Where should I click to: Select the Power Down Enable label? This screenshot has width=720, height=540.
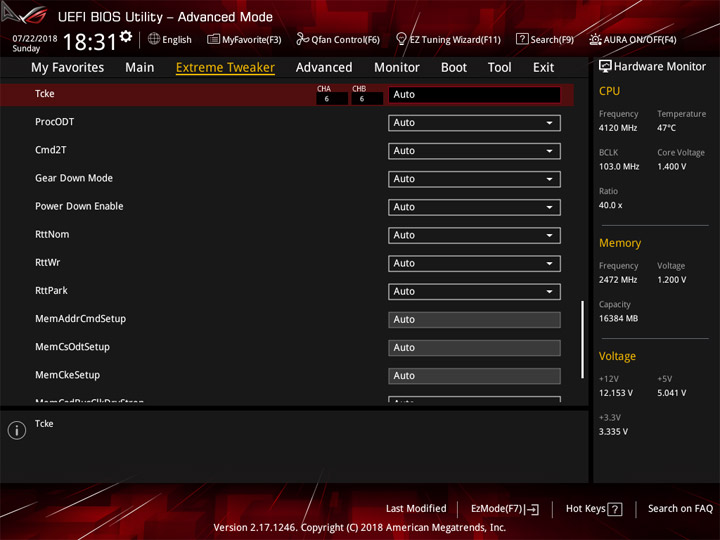(x=79, y=206)
